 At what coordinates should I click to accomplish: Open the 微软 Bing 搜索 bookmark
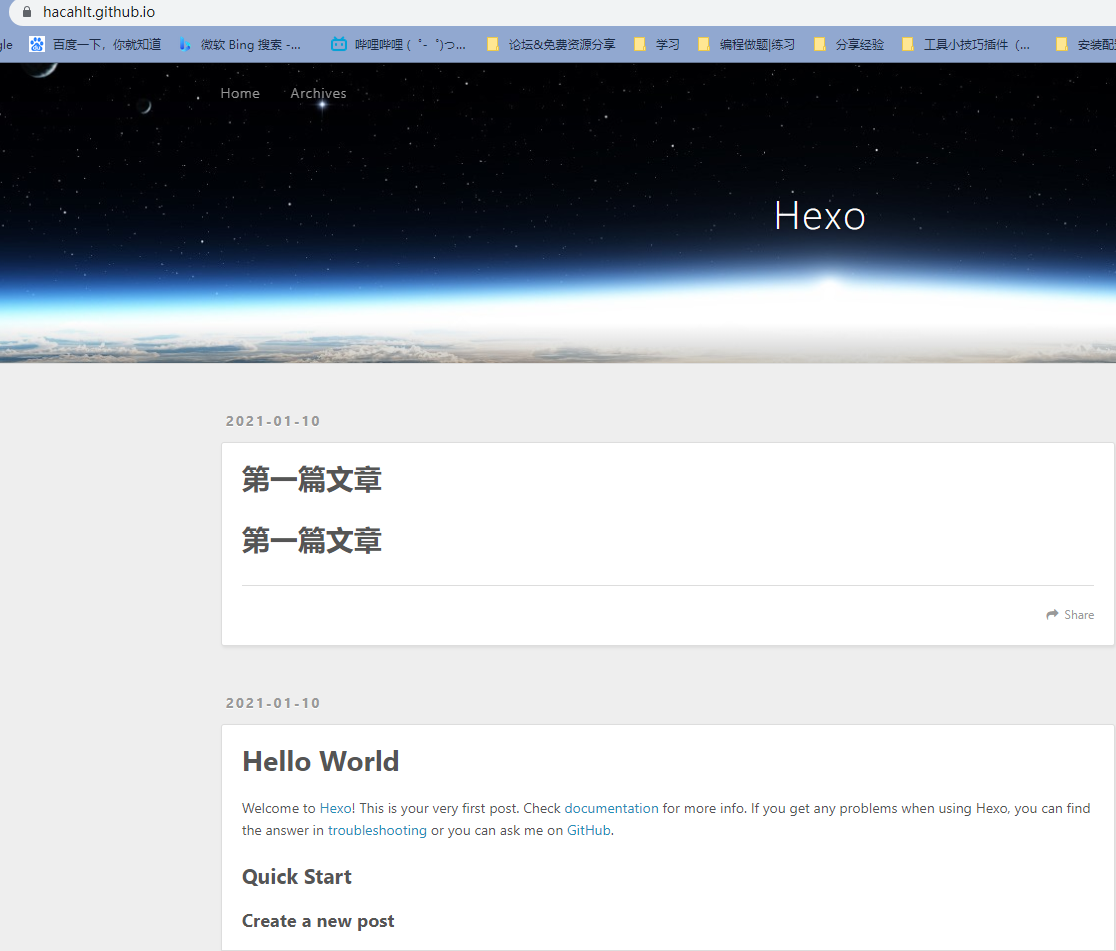(x=240, y=44)
